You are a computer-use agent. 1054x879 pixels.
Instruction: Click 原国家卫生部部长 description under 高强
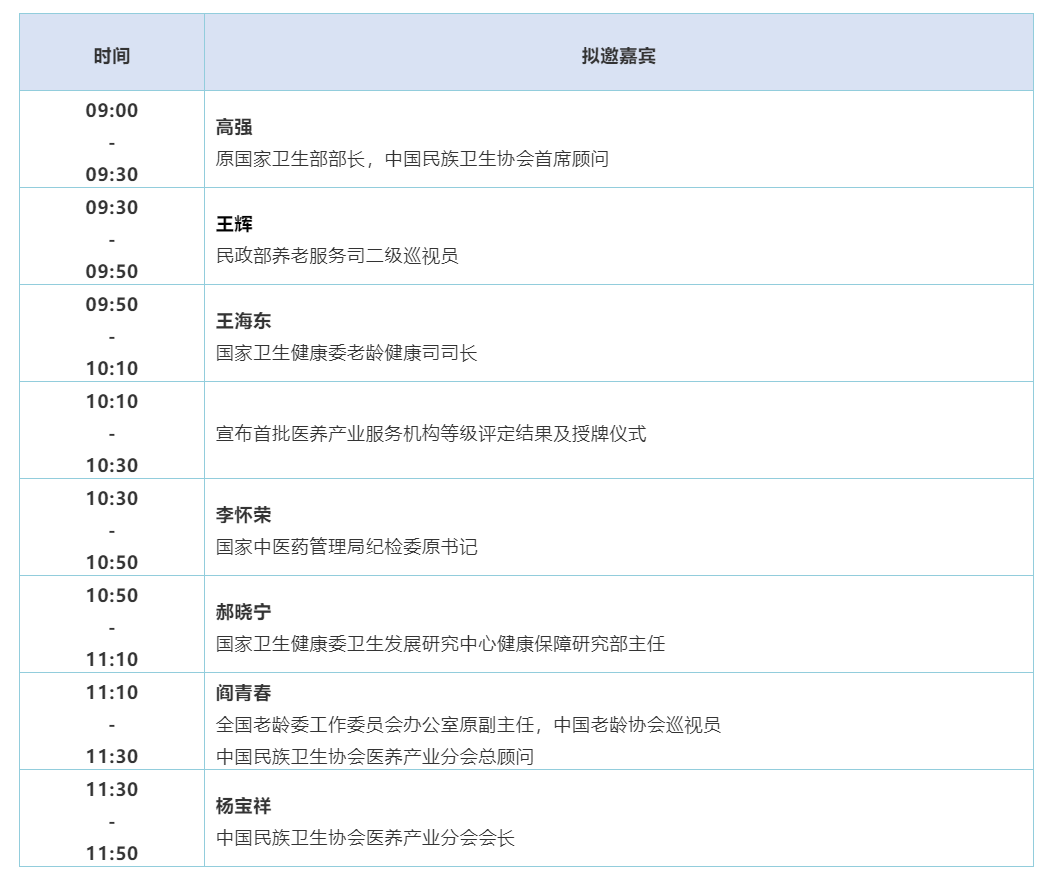(x=290, y=159)
